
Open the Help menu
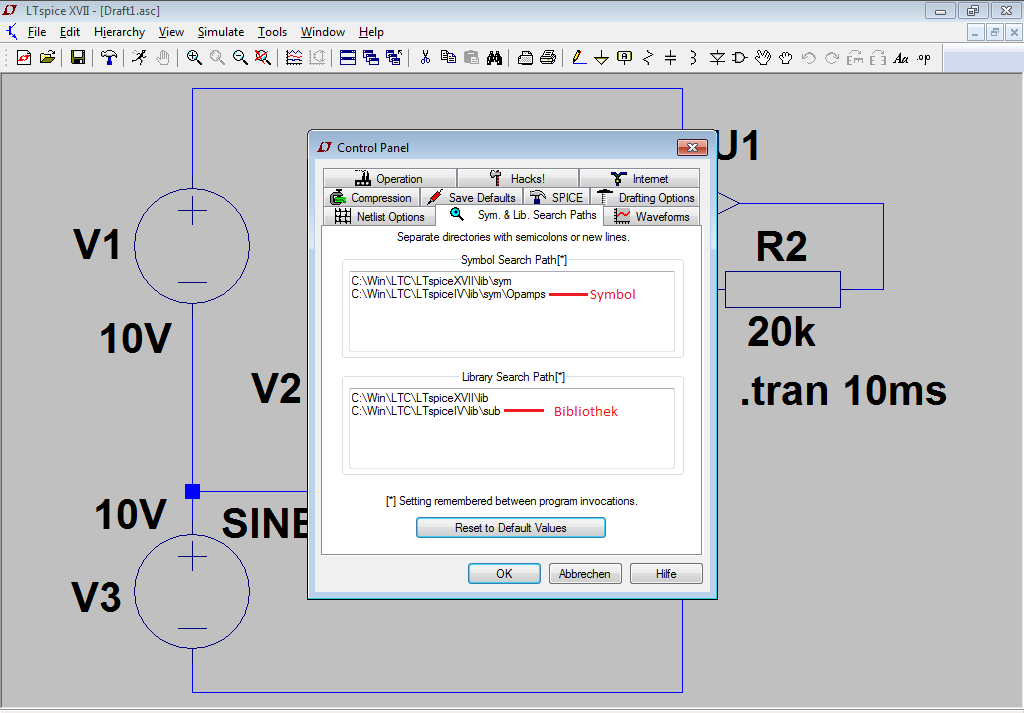[x=371, y=32]
